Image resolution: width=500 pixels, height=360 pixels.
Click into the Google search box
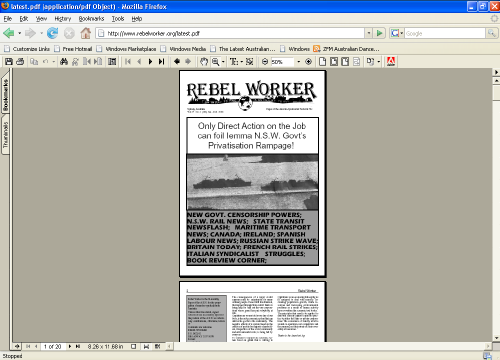pos(445,33)
